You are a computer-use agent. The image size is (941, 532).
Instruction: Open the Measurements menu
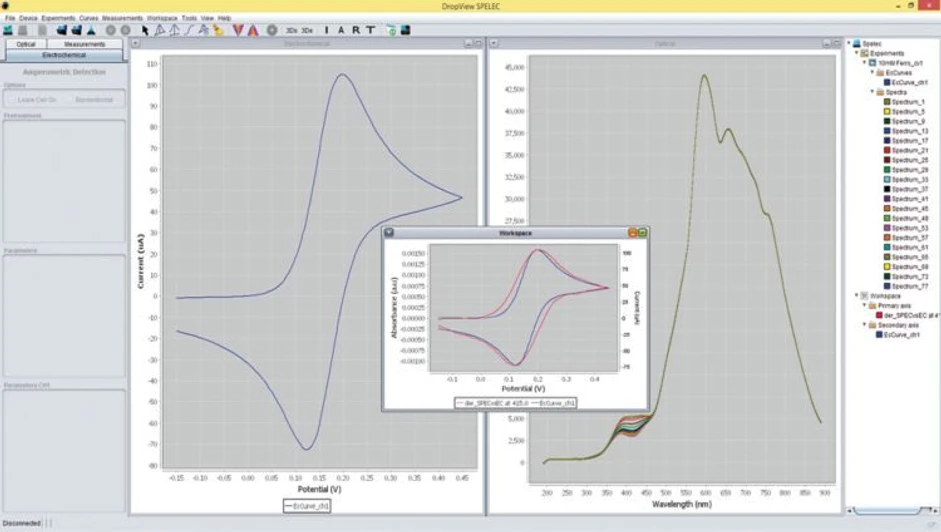coord(122,18)
